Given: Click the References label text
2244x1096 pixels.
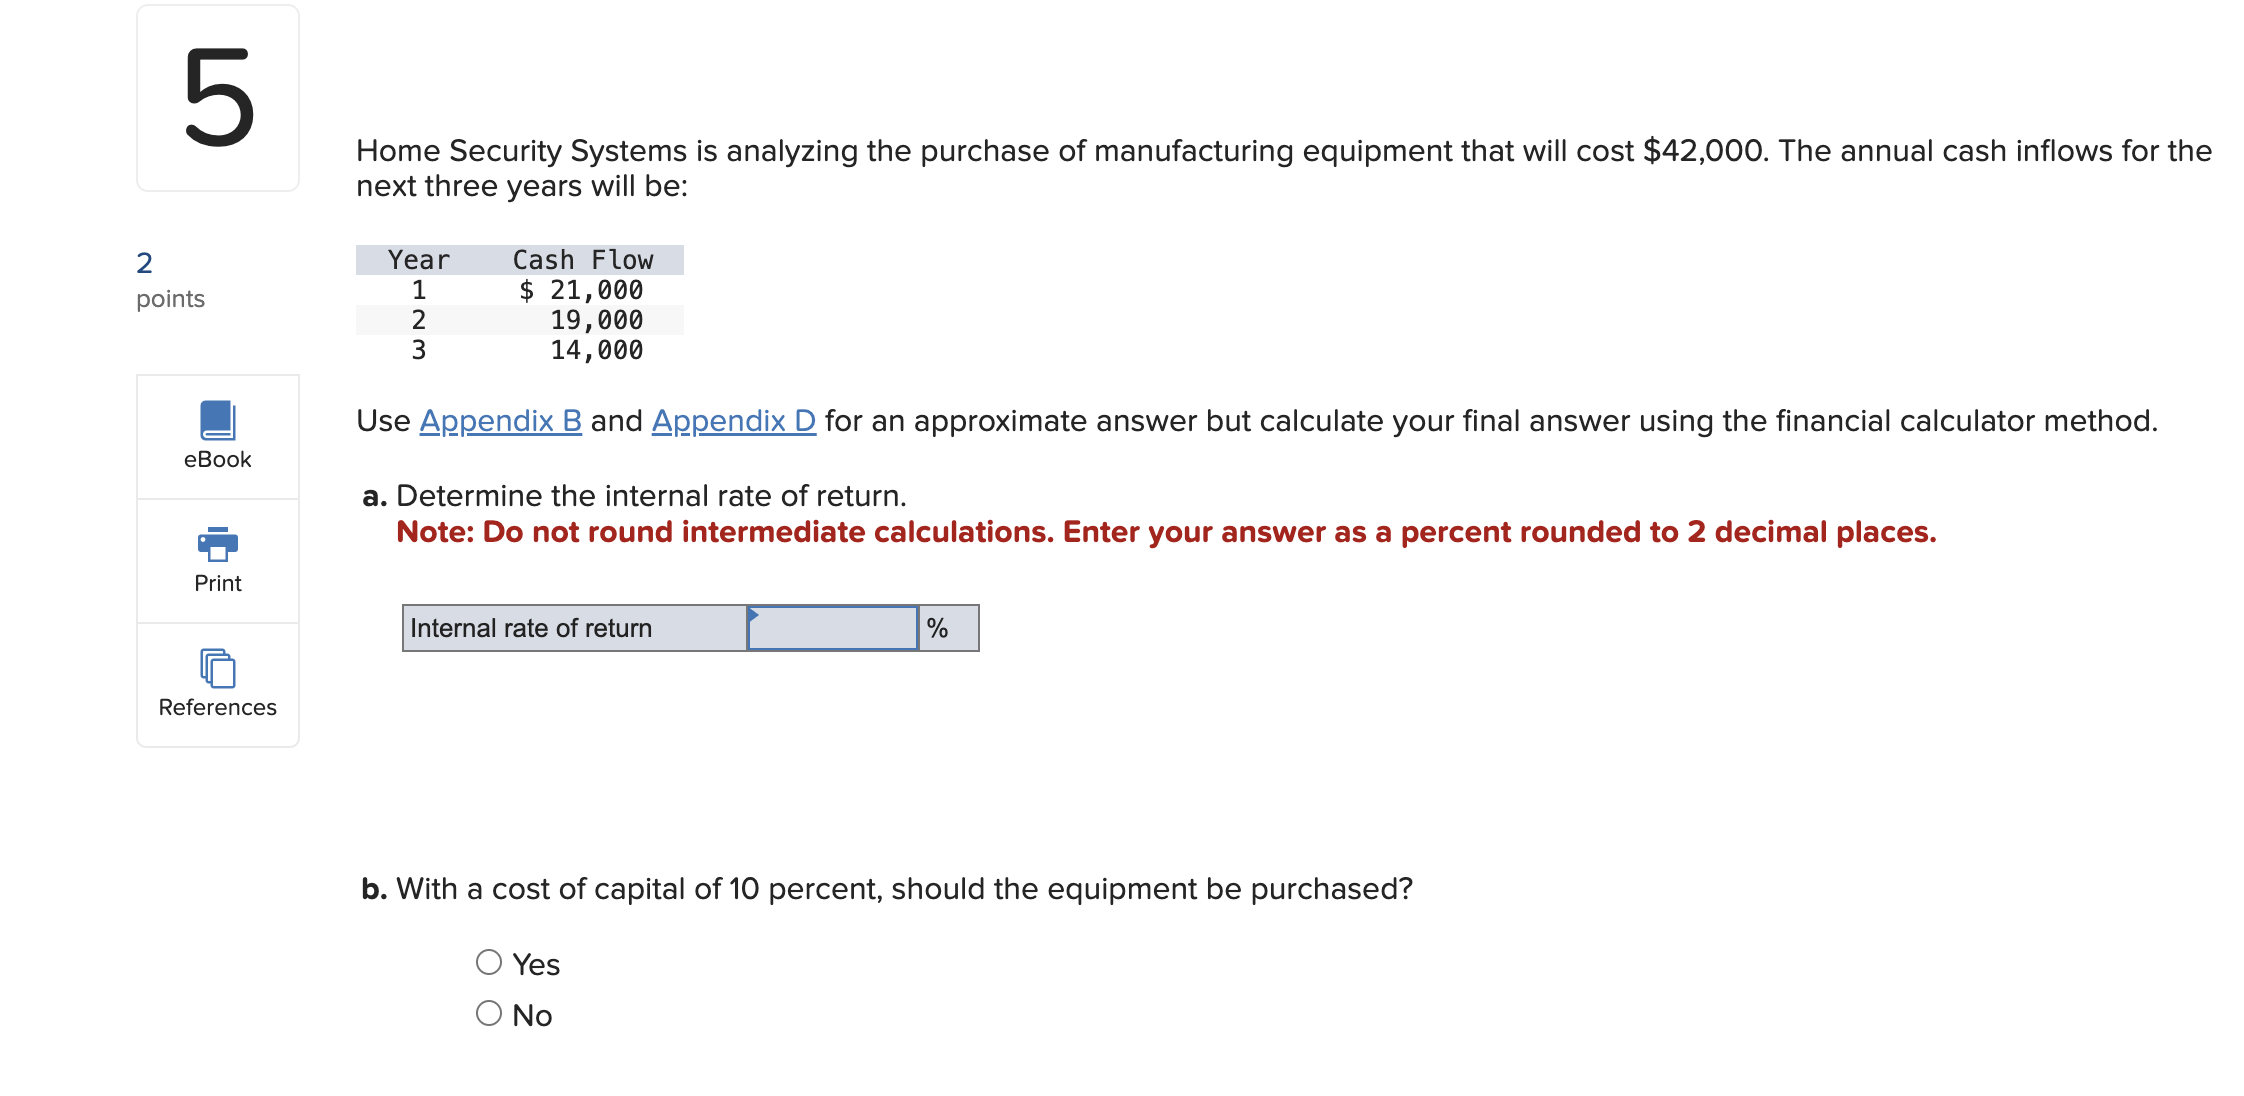Looking at the screenshot, I should [x=218, y=707].
